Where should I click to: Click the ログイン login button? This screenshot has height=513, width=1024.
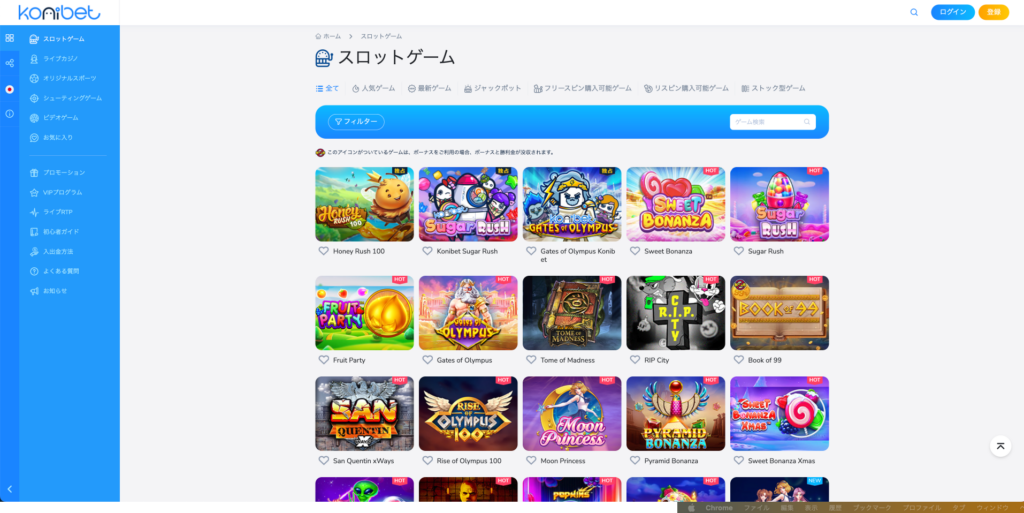pos(952,12)
